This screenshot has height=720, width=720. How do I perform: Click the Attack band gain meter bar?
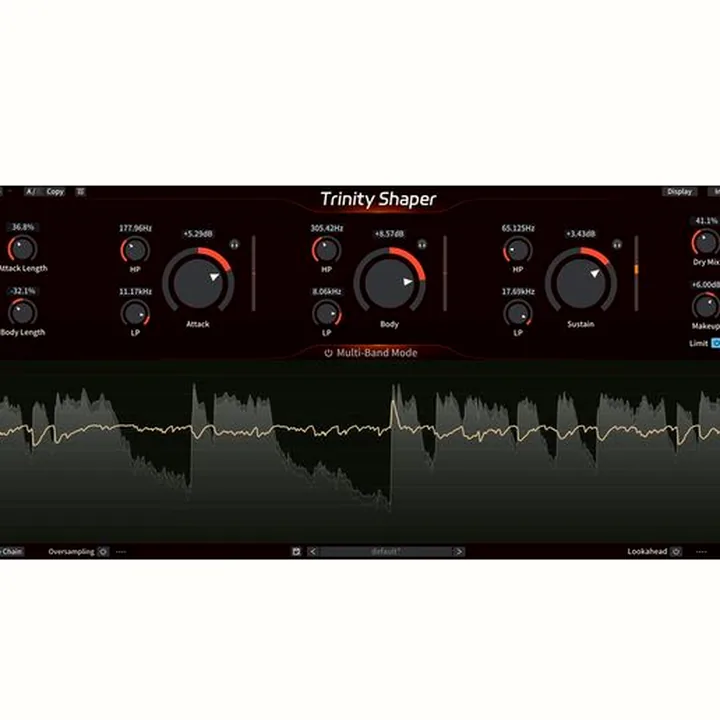[253, 274]
